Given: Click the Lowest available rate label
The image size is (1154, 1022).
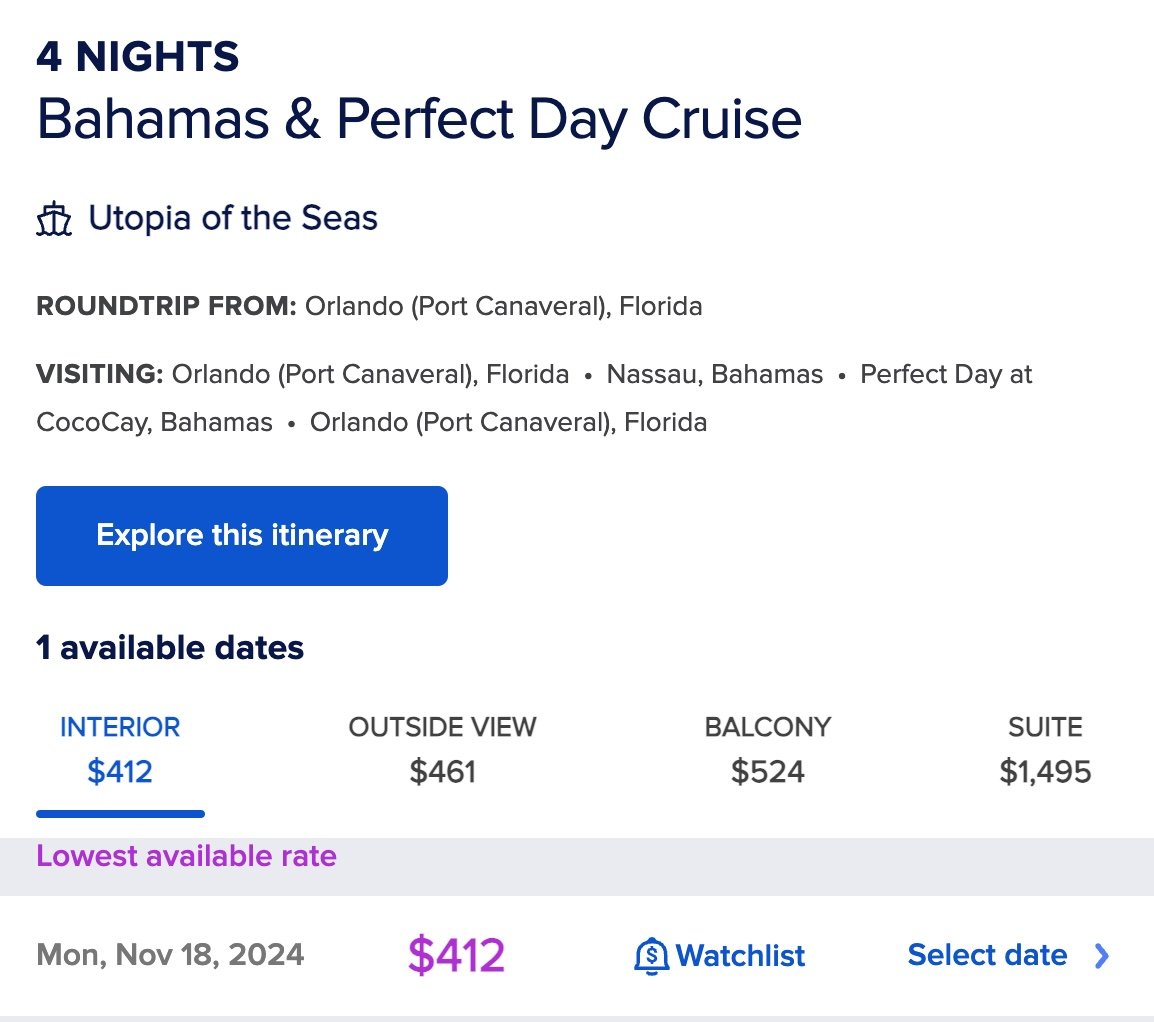Looking at the screenshot, I should pos(186,856).
